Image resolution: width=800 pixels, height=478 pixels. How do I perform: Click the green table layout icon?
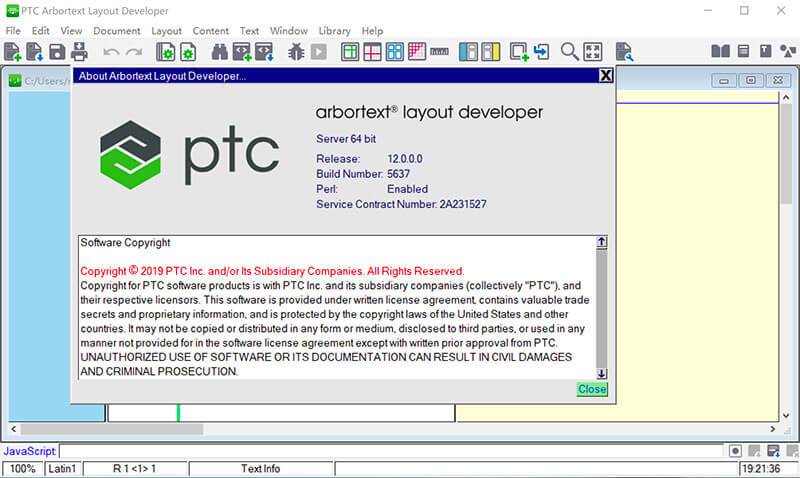click(350, 52)
